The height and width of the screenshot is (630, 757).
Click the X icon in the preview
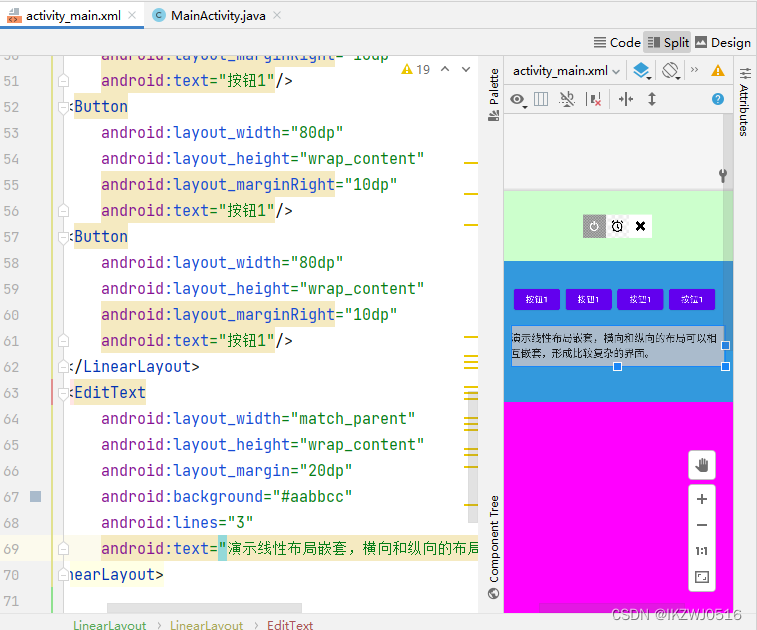pos(640,226)
